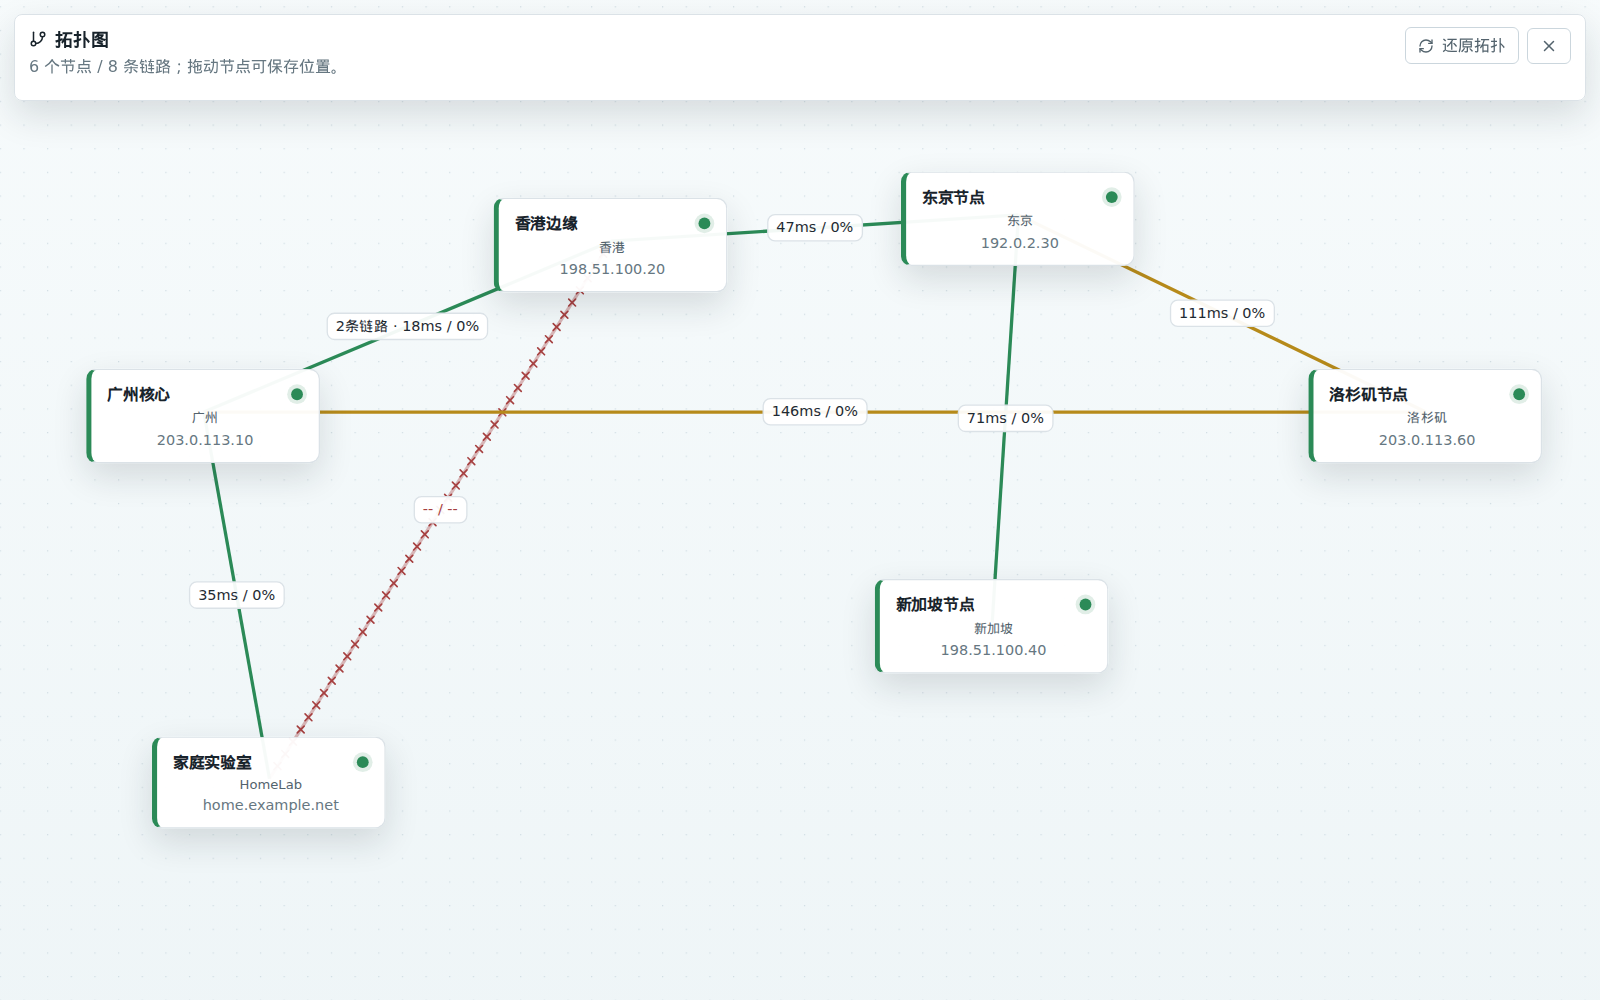Click IP address 192.0.2.30
The image size is (1600, 1000).
tap(1019, 243)
